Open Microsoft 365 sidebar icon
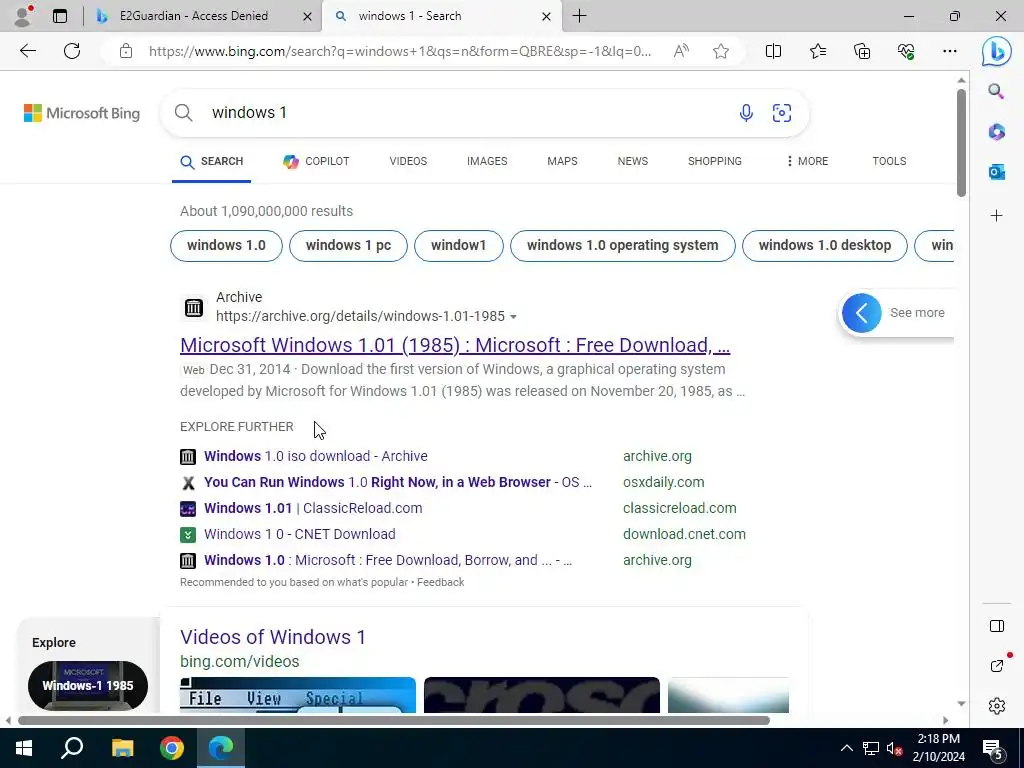1024x768 pixels. 997,132
